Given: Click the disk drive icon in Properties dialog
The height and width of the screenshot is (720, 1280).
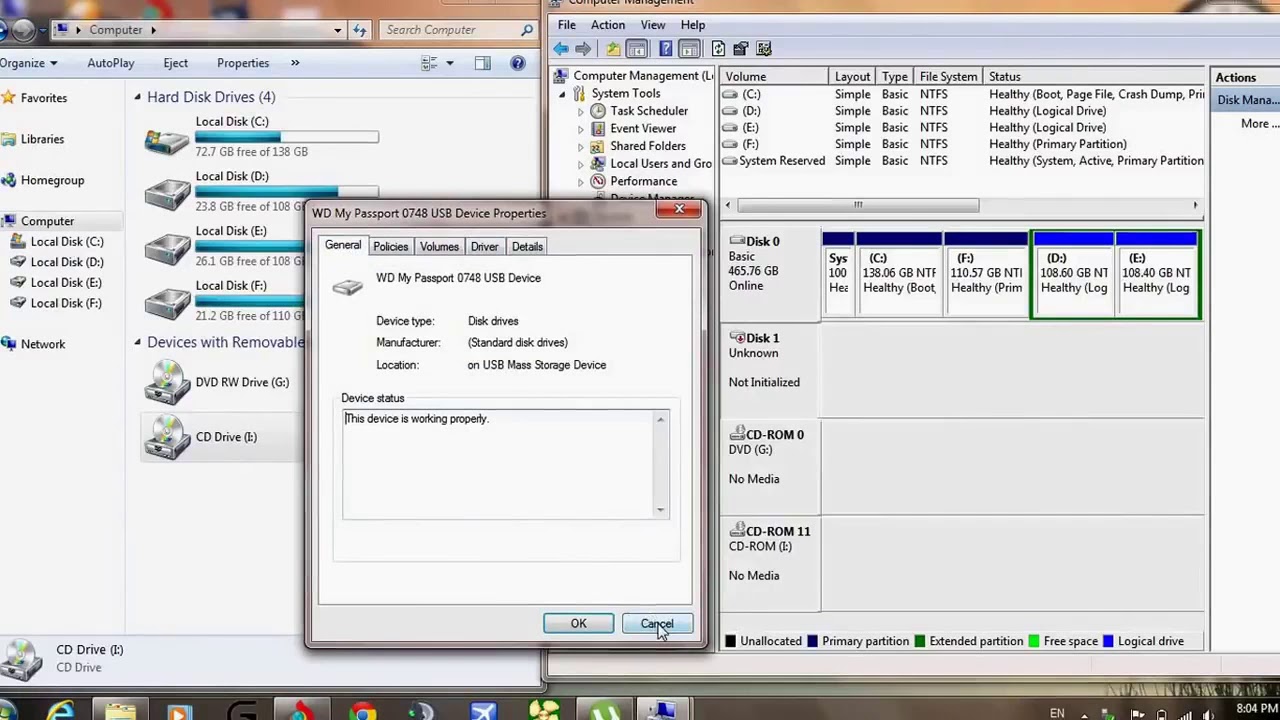Looking at the screenshot, I should pyautogui.click(x=347, y=287).
